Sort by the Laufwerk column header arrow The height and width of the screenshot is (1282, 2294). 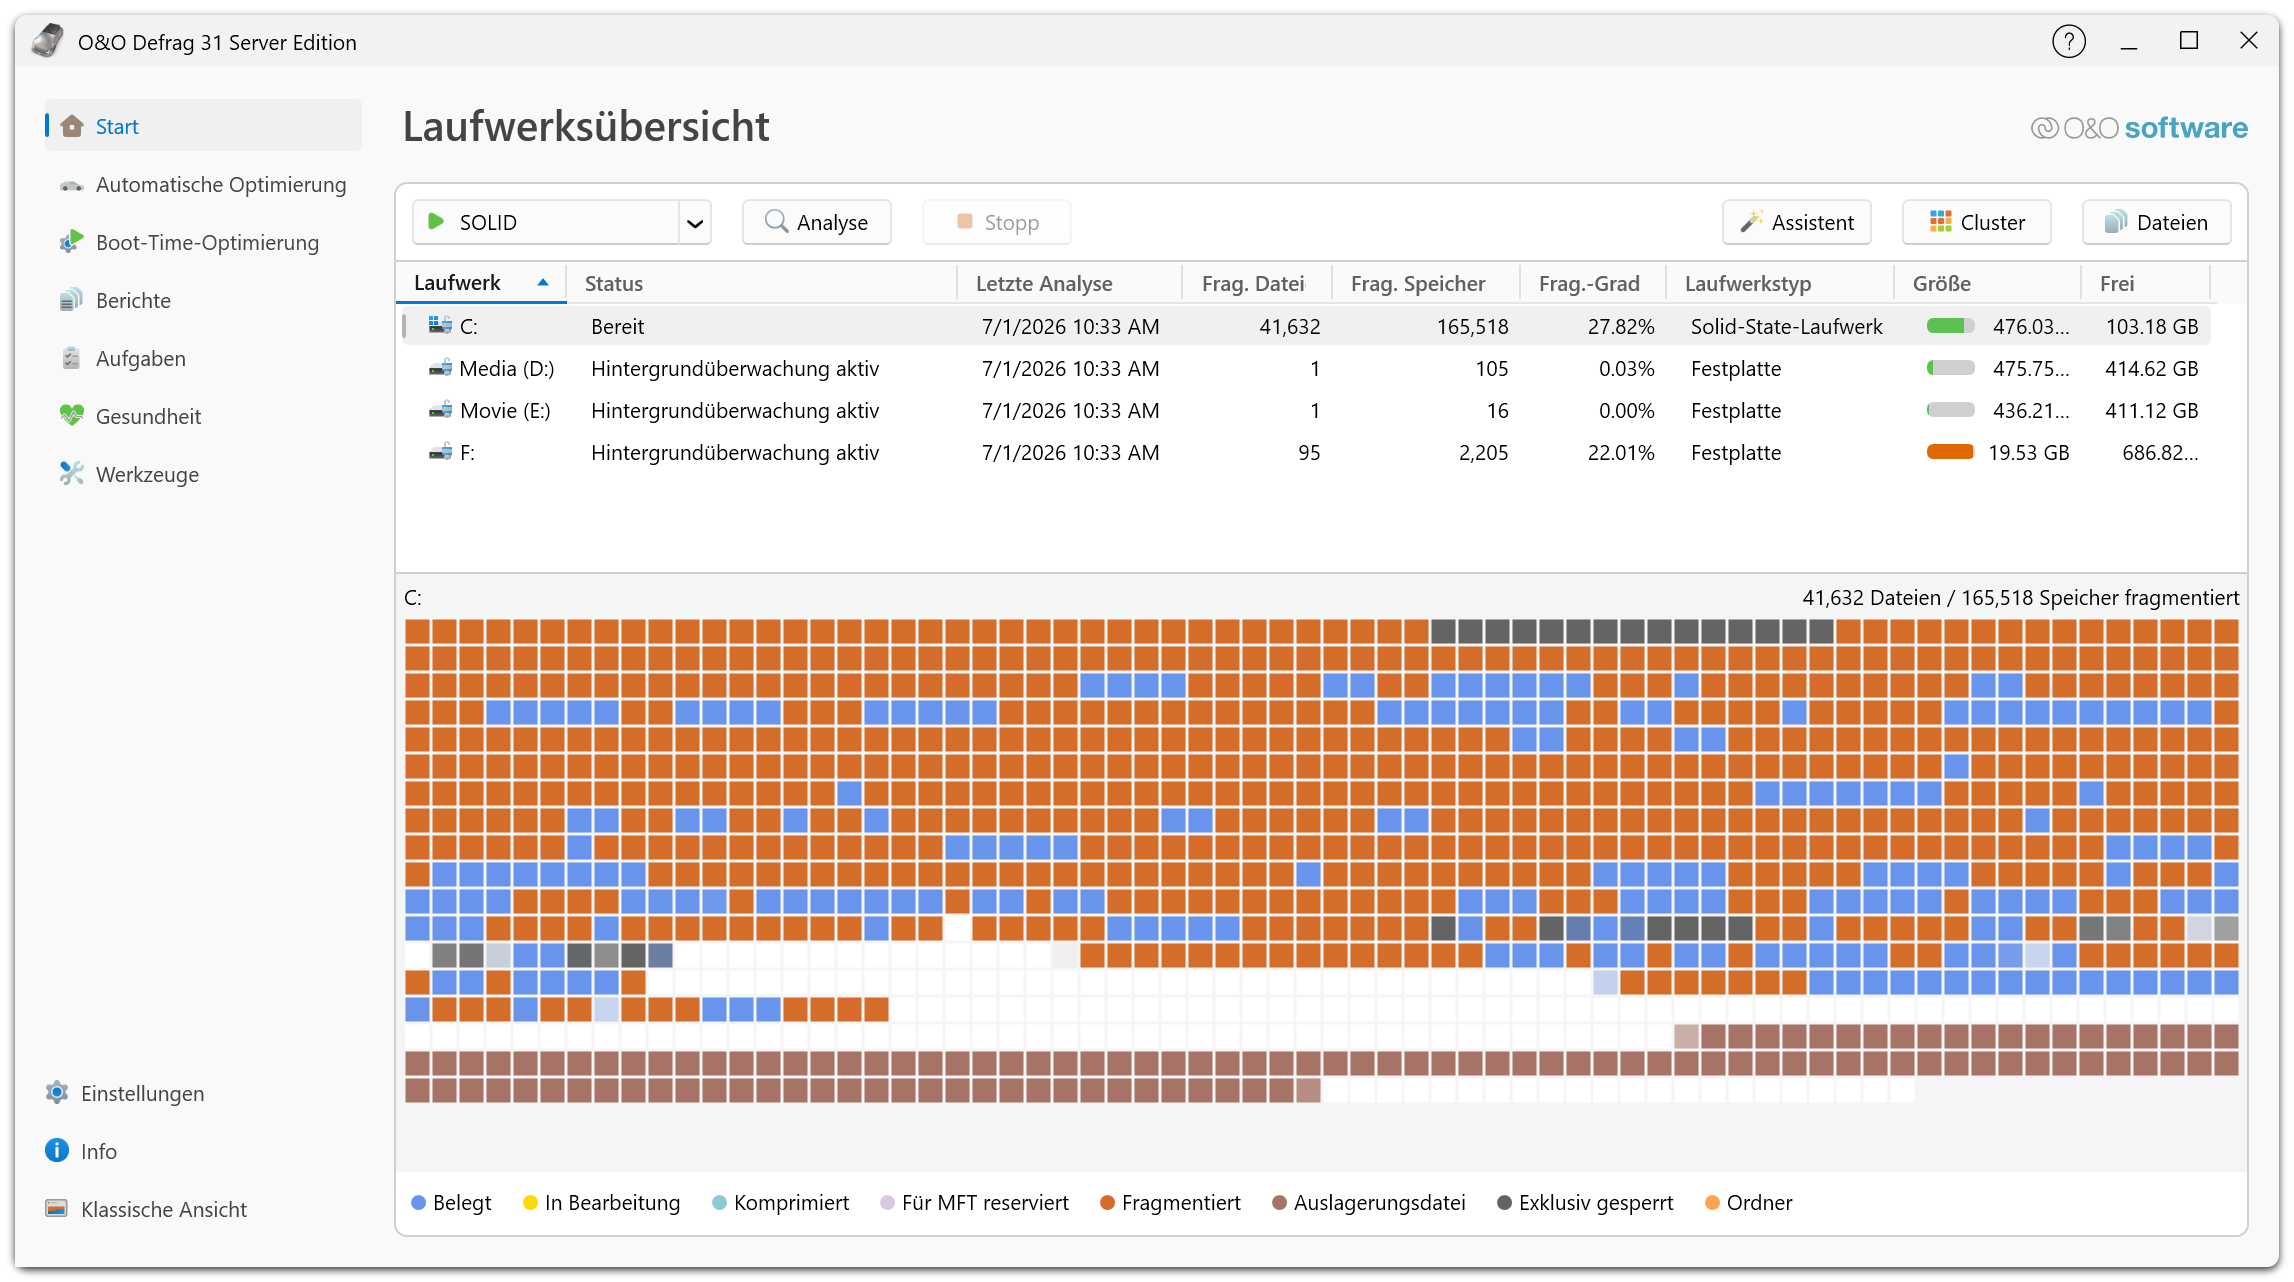(543, 283)
